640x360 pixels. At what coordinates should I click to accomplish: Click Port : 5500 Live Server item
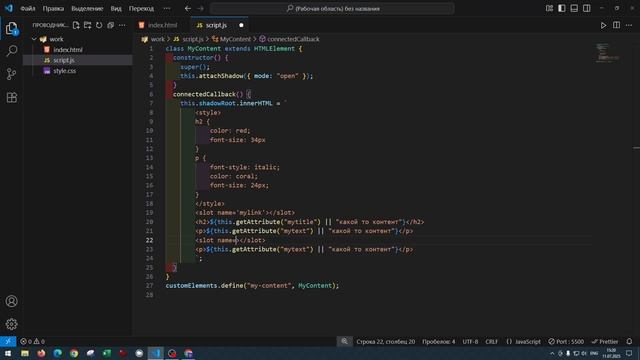[566, 341]
